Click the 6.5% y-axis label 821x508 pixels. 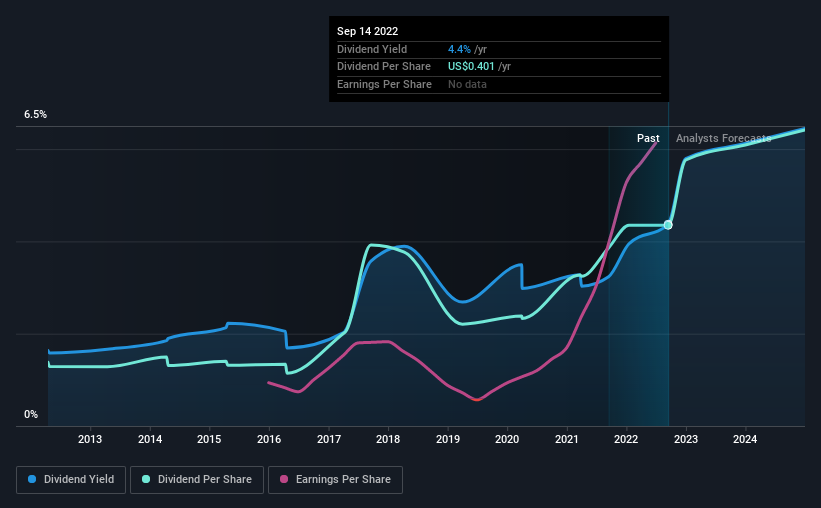36,115
